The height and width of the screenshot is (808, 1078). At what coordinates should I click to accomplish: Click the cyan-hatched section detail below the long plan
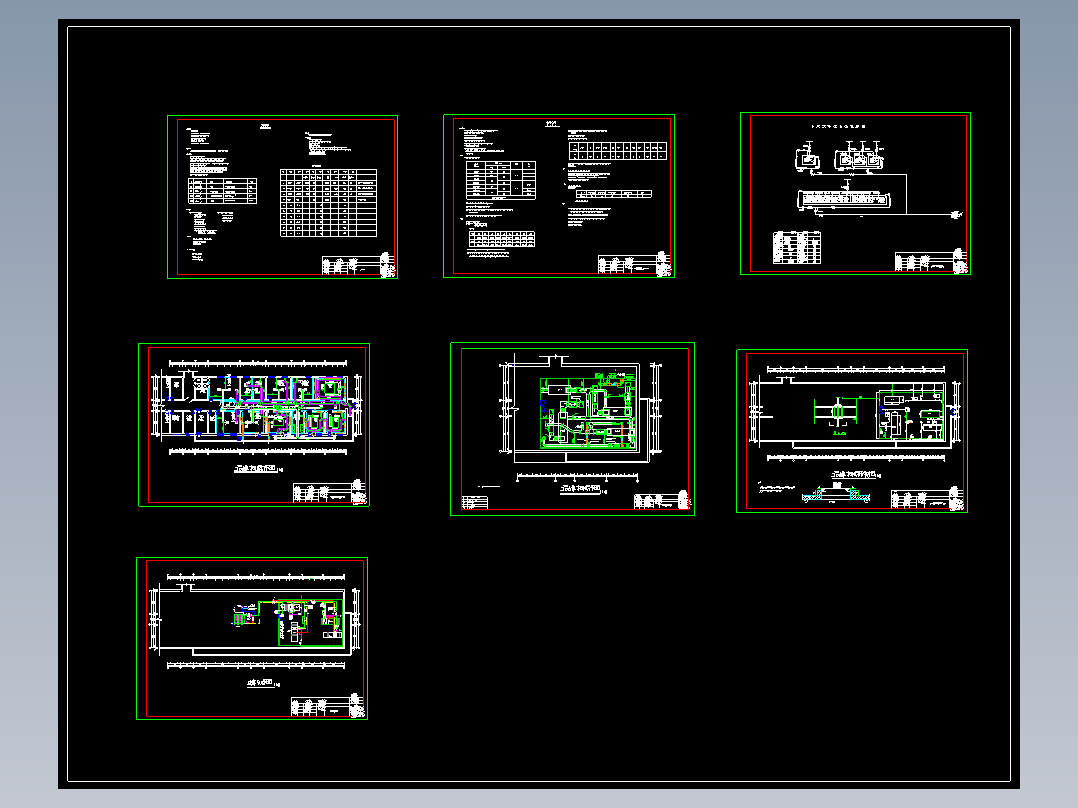point(836,494)
